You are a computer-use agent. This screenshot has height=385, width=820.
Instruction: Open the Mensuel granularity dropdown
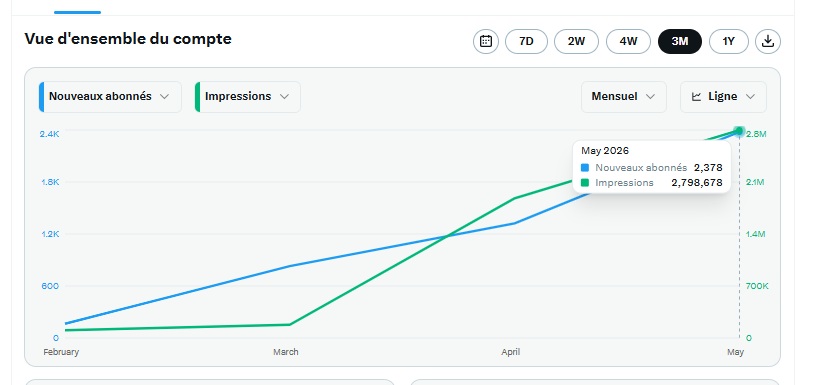(624, 97)
